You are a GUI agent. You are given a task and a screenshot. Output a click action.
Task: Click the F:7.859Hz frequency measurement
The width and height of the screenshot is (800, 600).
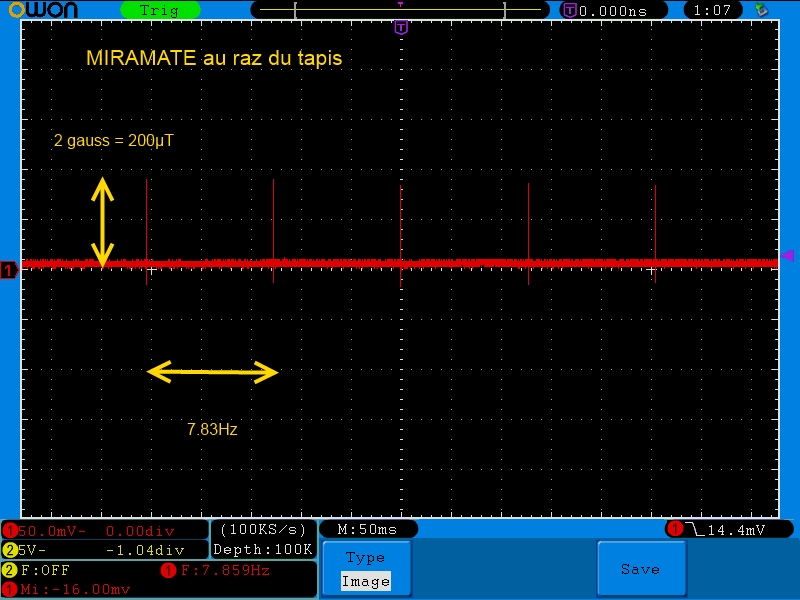click(x=225, y=570)
